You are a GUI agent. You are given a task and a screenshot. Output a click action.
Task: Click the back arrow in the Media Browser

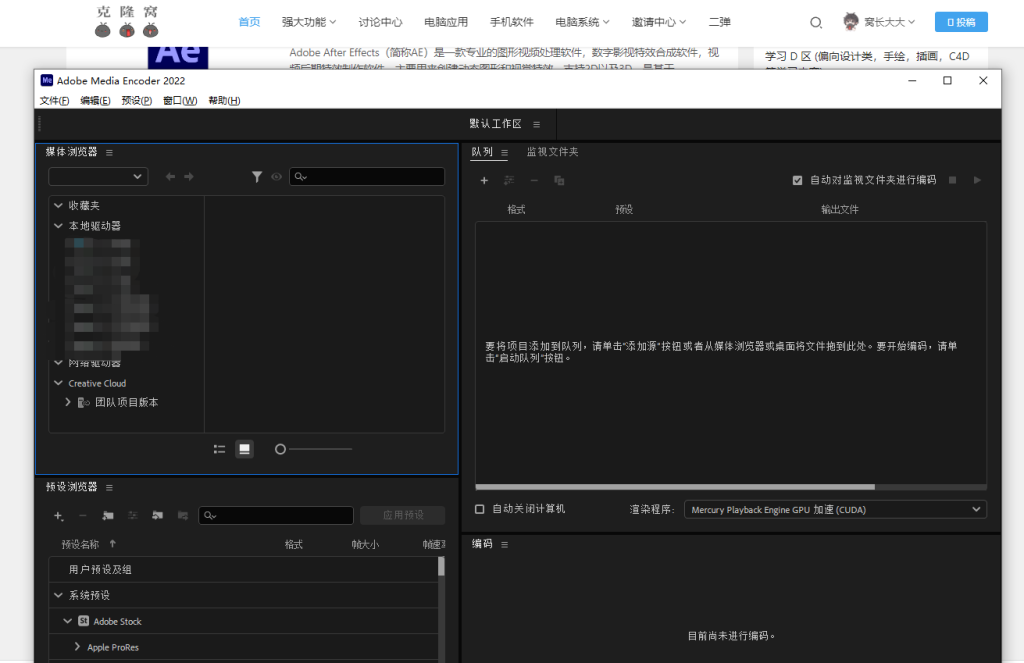(170, 176)
